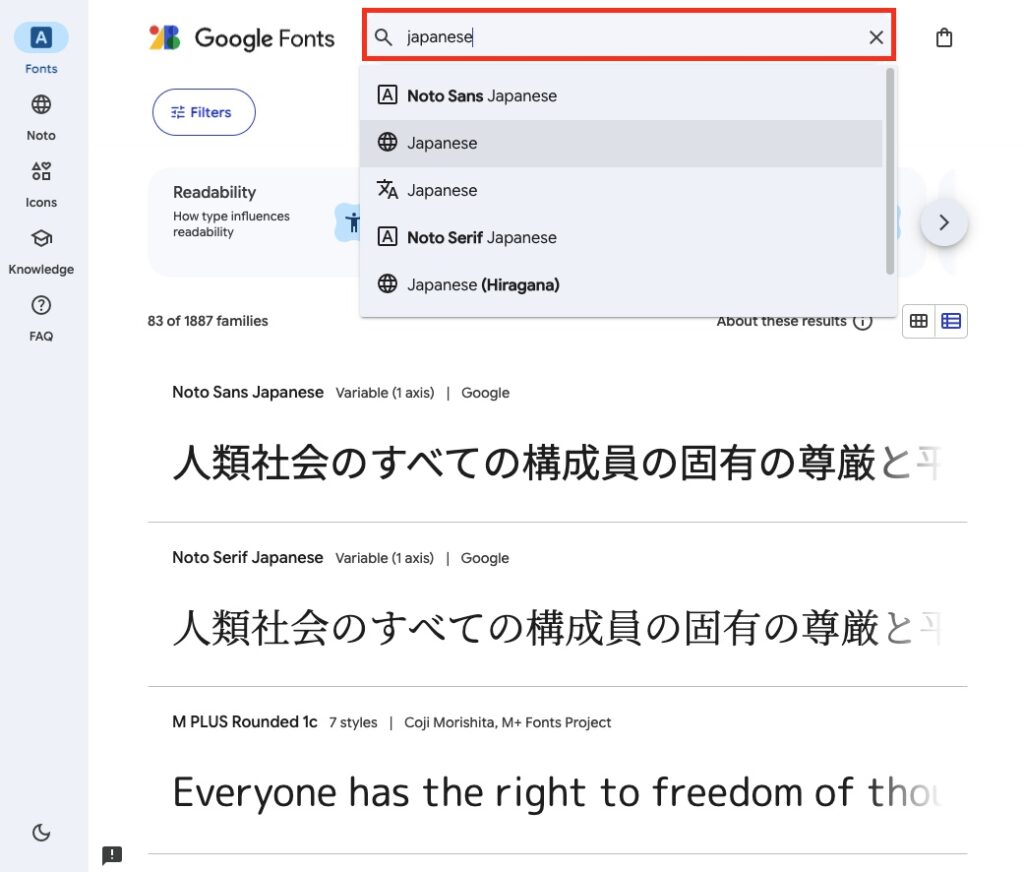Choose Japanese (Hiragana) suggestion
The image size is (1024, 872).
(482, 285)
